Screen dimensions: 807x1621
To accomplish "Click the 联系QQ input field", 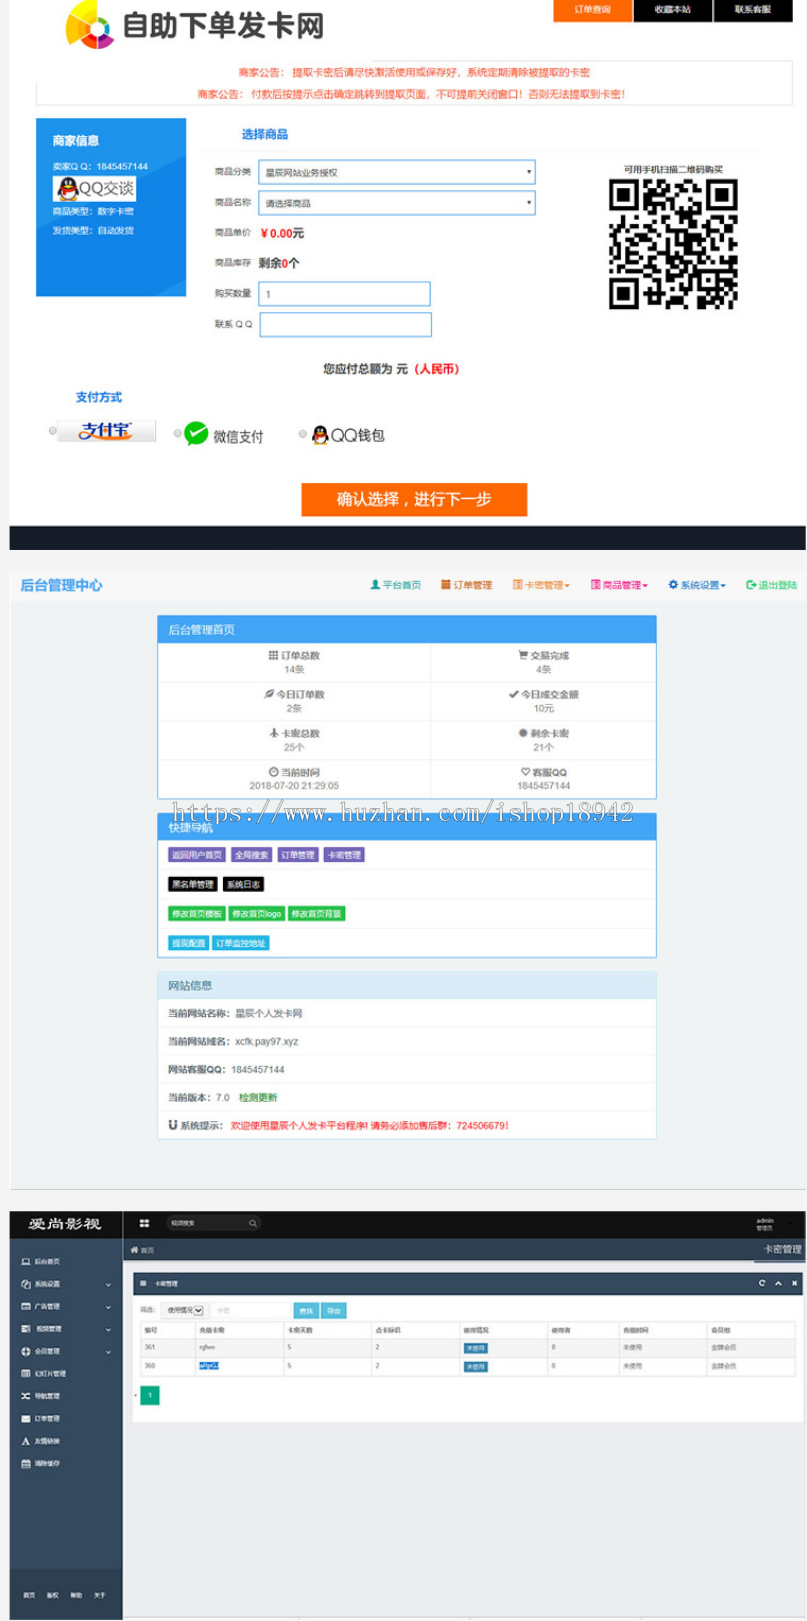I will [x=346, y=324].
